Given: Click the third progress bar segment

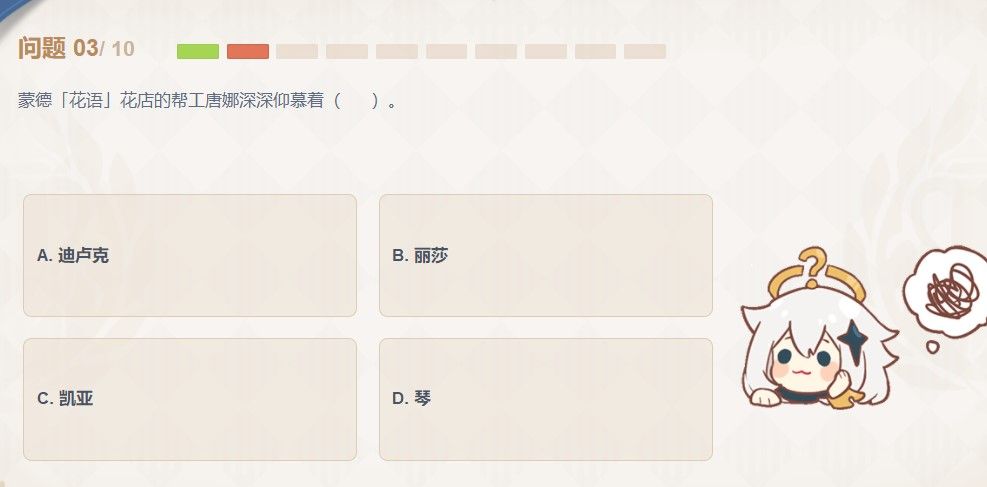Looking at the screenshot, I should pyautogui.click(x=297, y=51).
